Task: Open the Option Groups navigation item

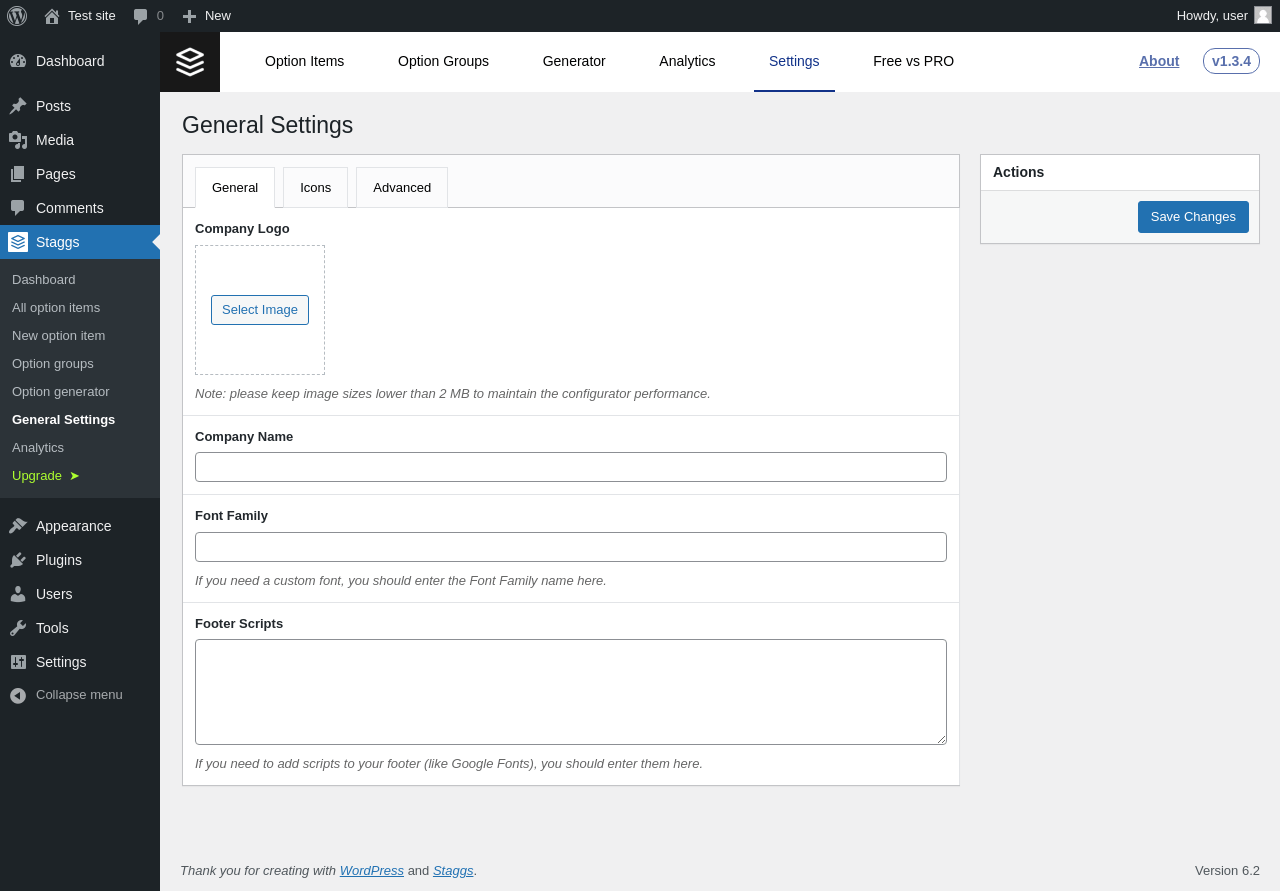Action: click(443, 61)
